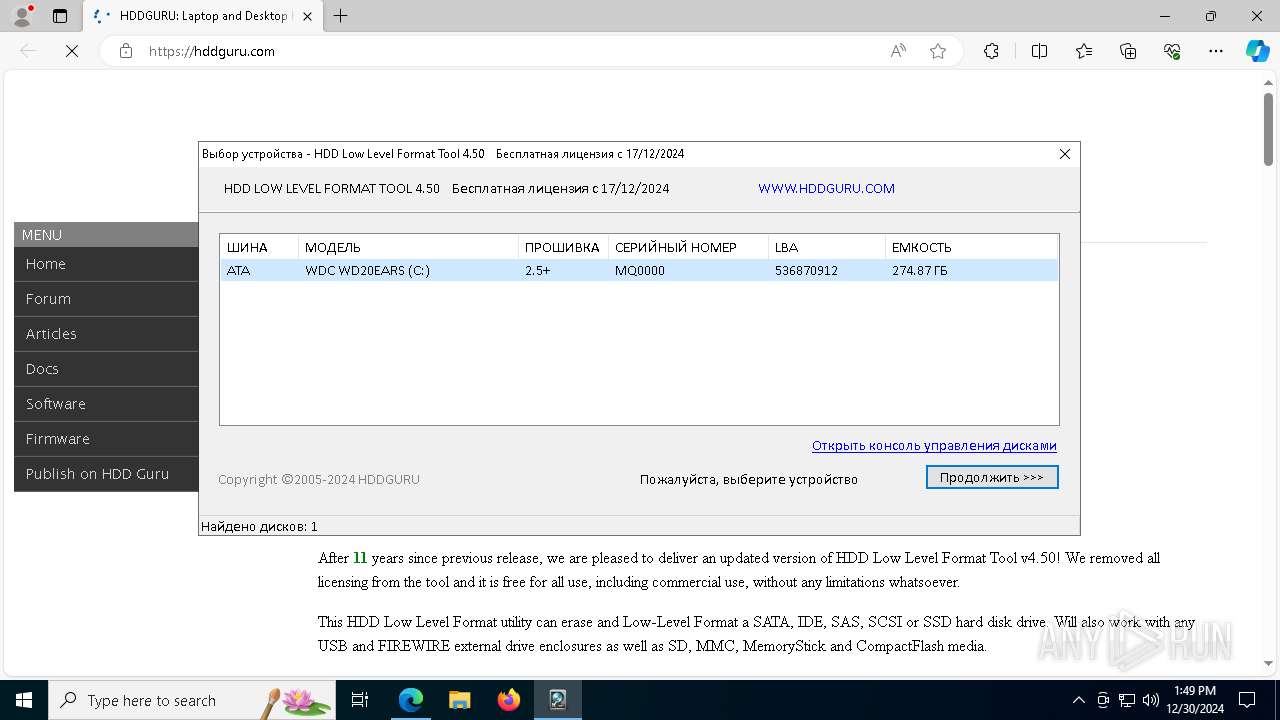Viewport: 1280px width, 720px height.
Task: Stop loading the page
Action: [72, 51]
